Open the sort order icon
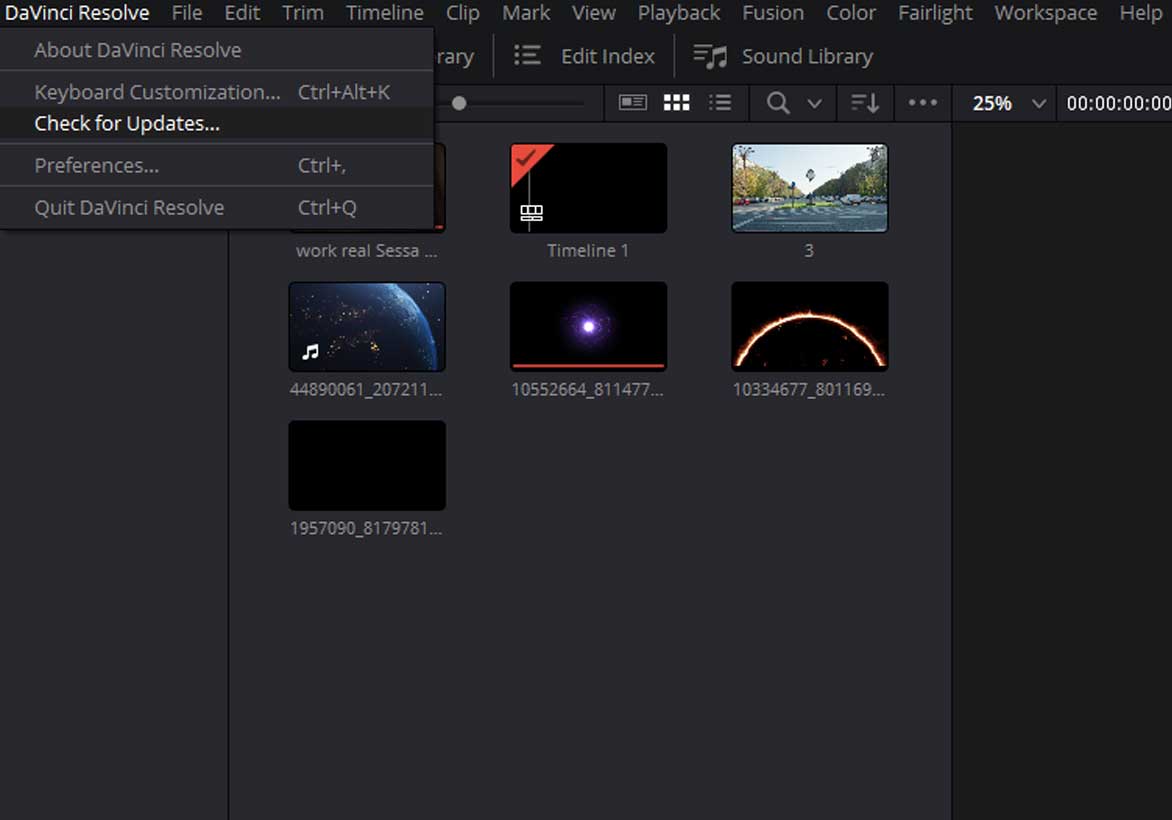Image resolution: width=1172 pixels, height=820 pixels. (865, 102)
